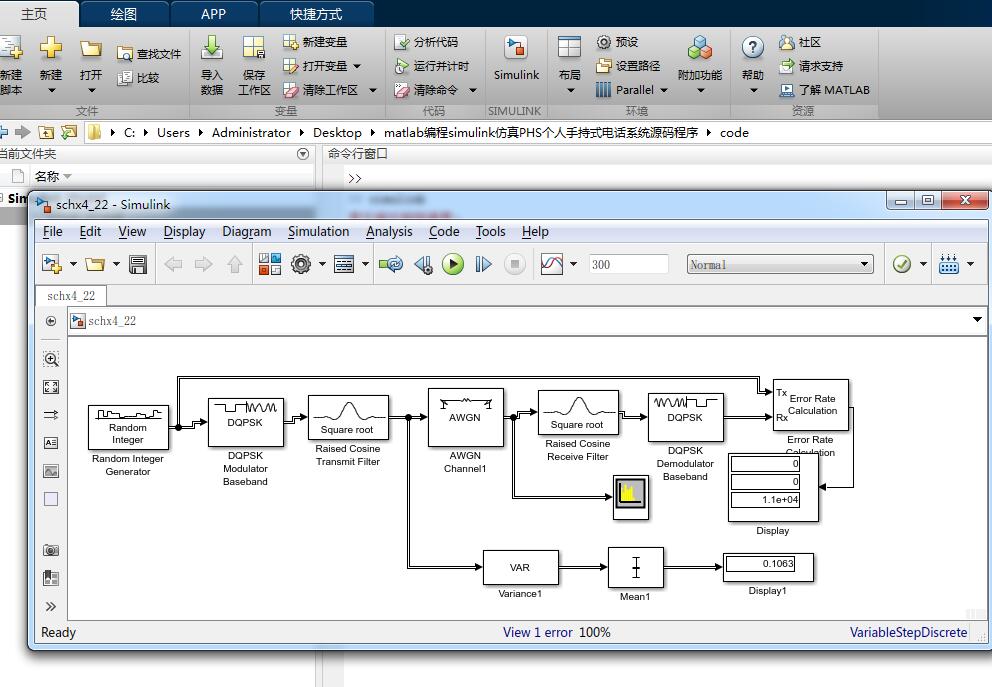
Task: Click the VariableStepDiscrete solver link
Action: coord(908,632)
